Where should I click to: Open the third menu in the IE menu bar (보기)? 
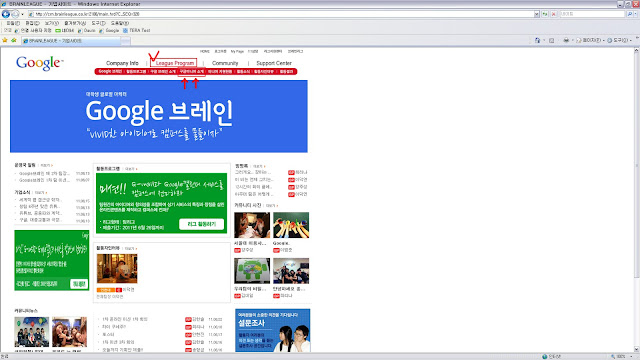[x=52, y=23]
